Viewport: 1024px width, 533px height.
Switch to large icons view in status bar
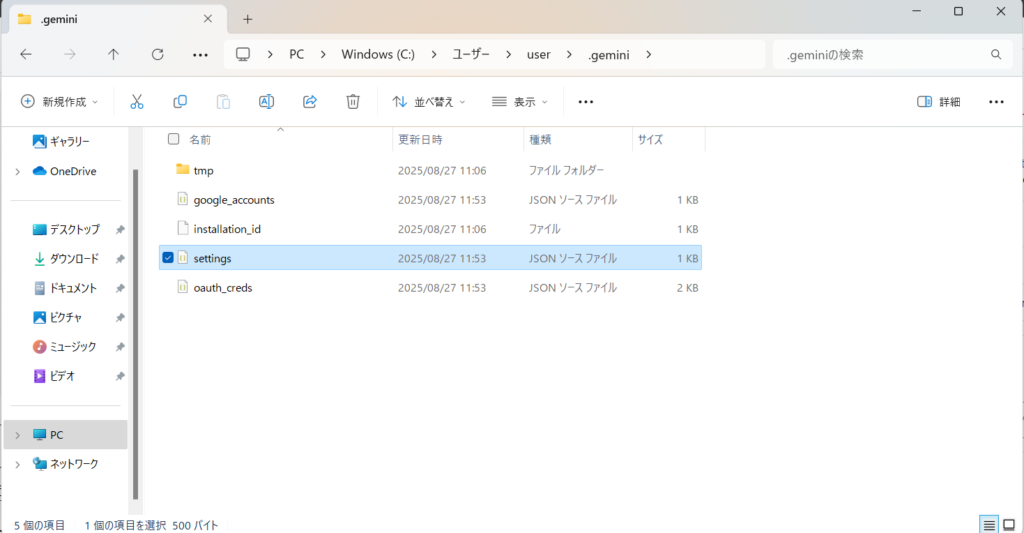tap(1010, 524)
